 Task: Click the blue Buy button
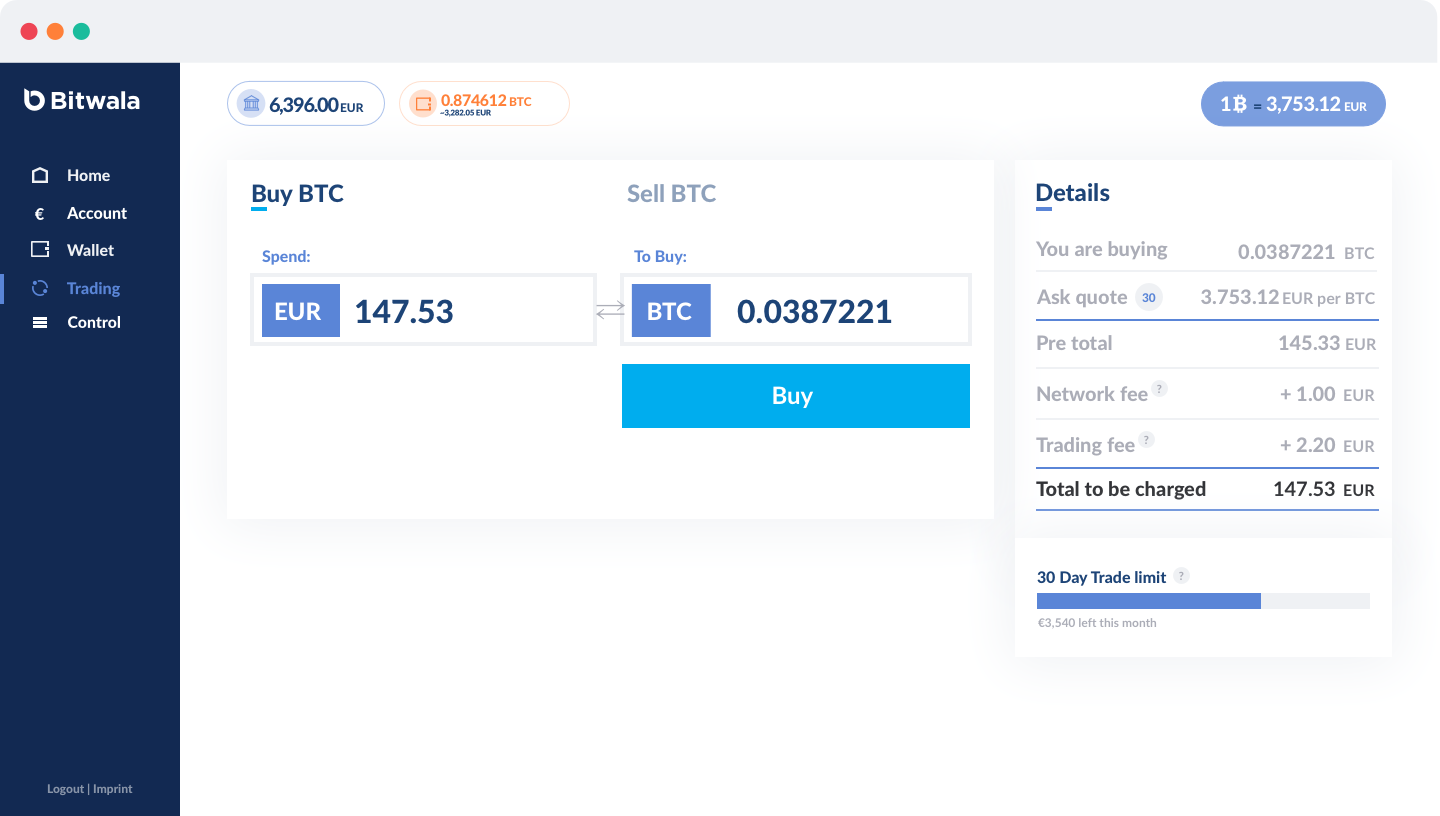coord(796,396)
